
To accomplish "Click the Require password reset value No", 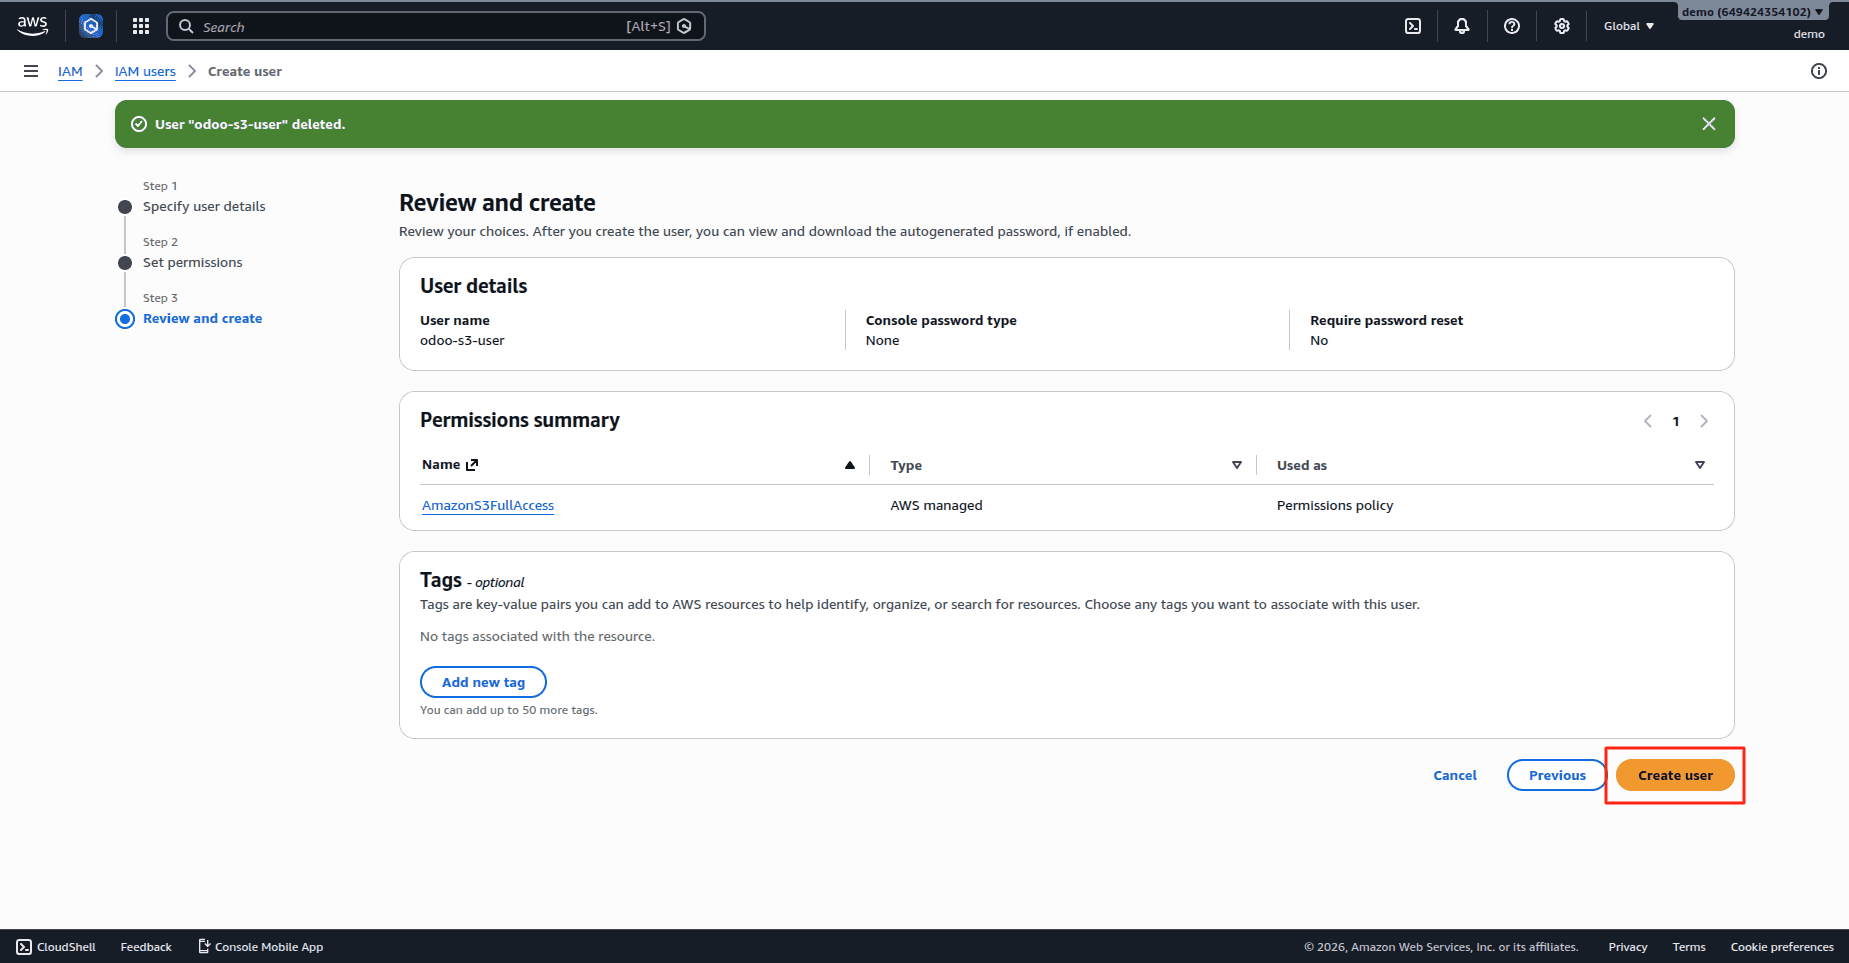I will point(1319,340).
